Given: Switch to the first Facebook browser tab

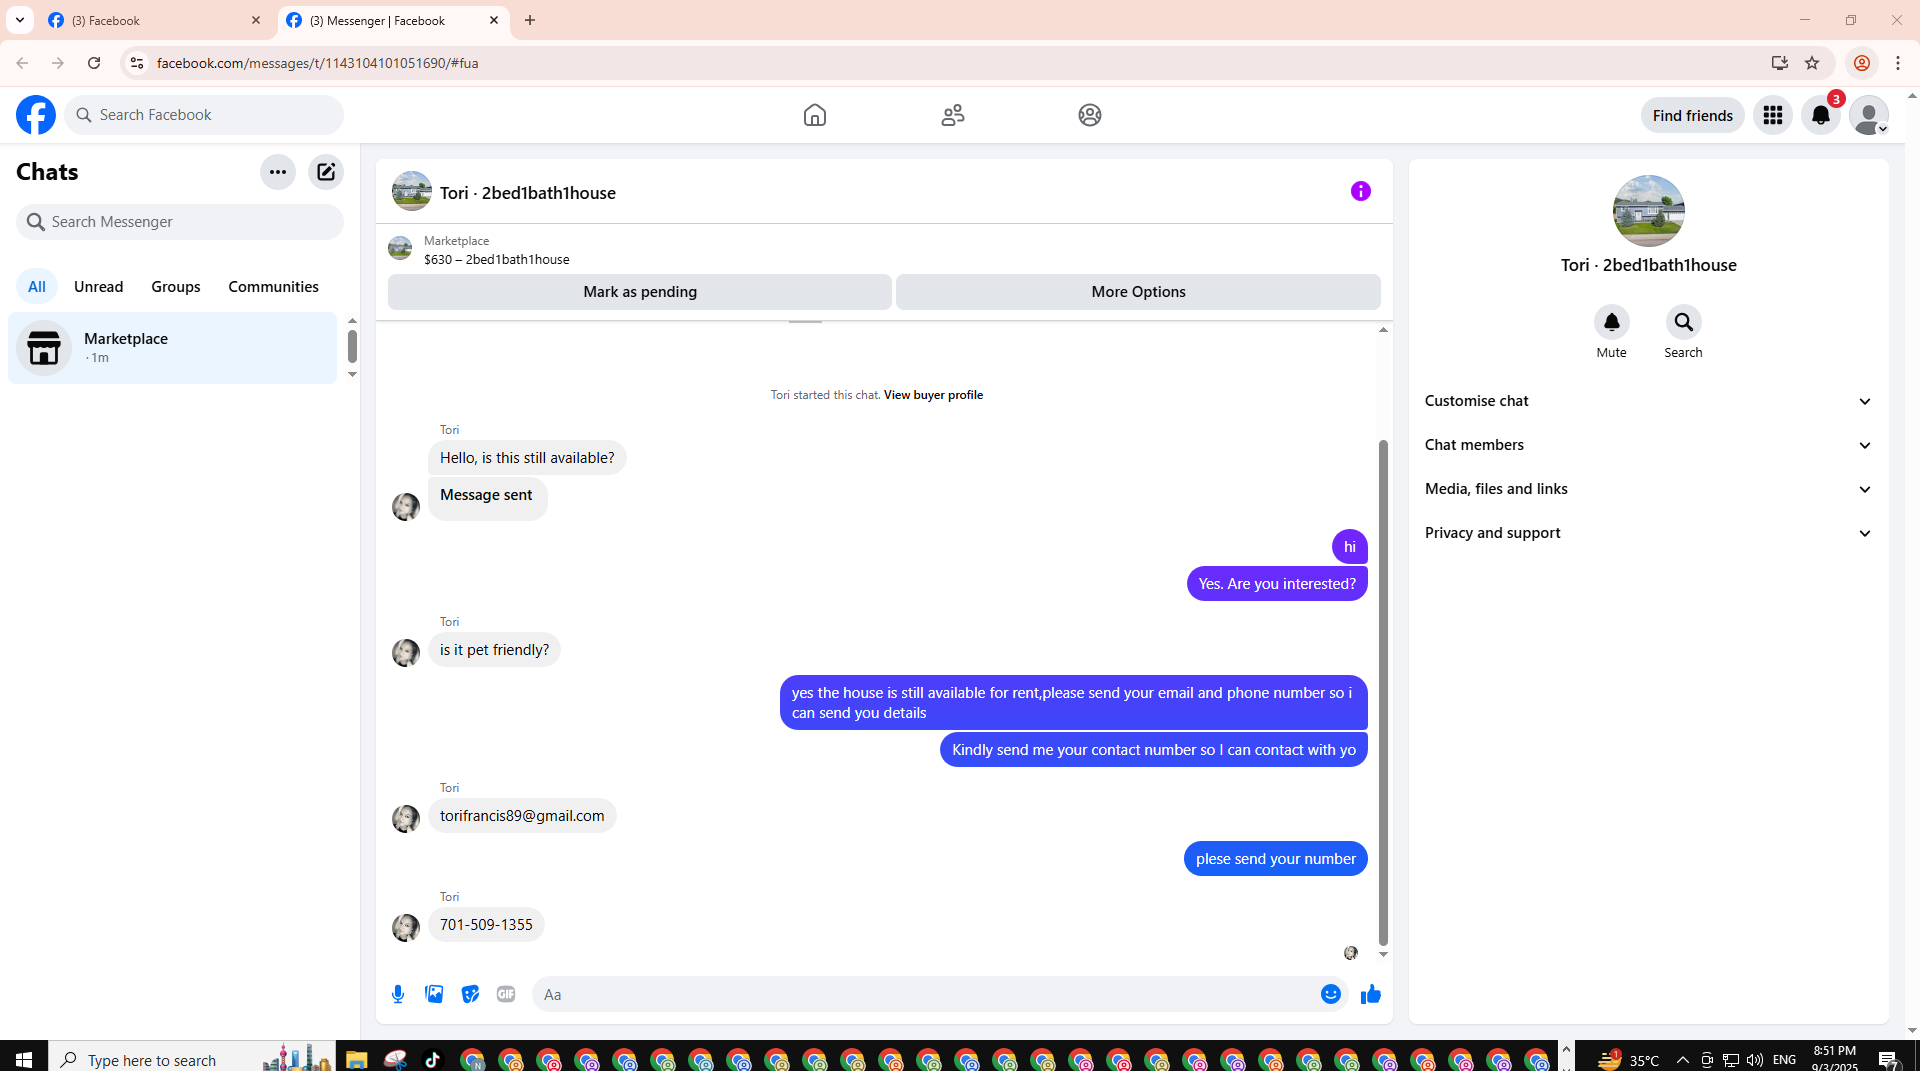Looking at the screenshot, I should click(x=155, y=20).
